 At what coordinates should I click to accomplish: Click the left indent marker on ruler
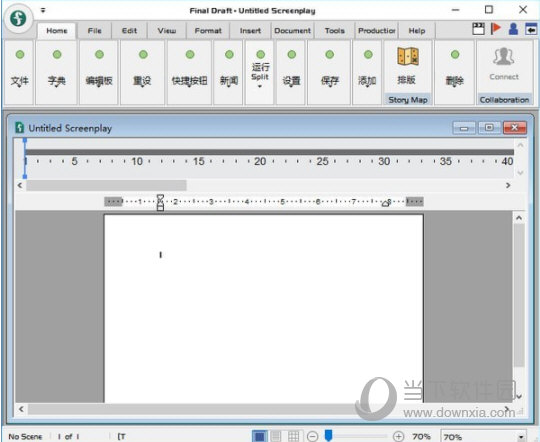tap(160, 202)
